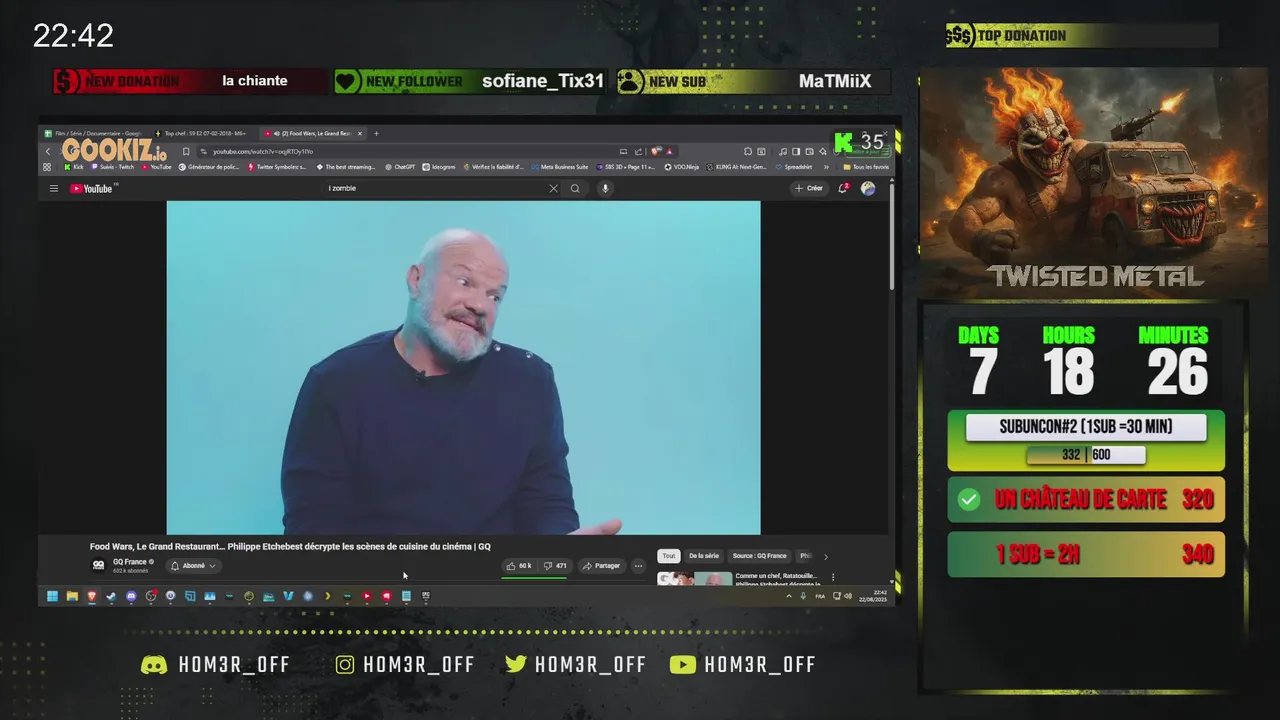This screenshot has width=1280, height=720.
Task: Click the youtube.com address bar URL
Action: [x=262, y=152]
